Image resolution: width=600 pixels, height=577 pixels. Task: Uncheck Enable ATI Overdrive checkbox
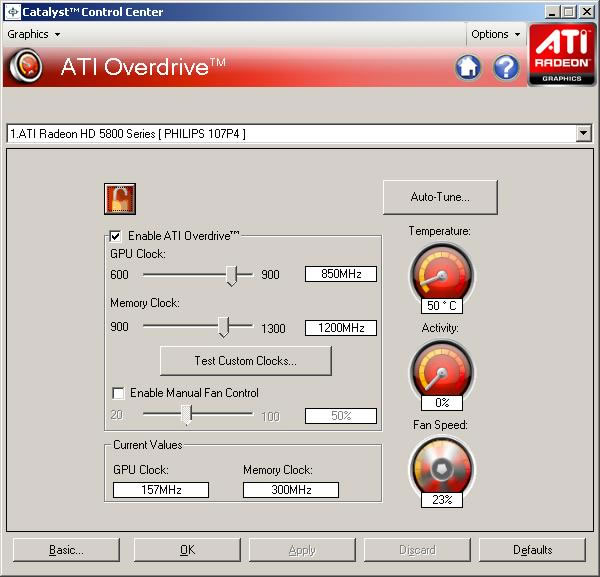click(116, 236)
